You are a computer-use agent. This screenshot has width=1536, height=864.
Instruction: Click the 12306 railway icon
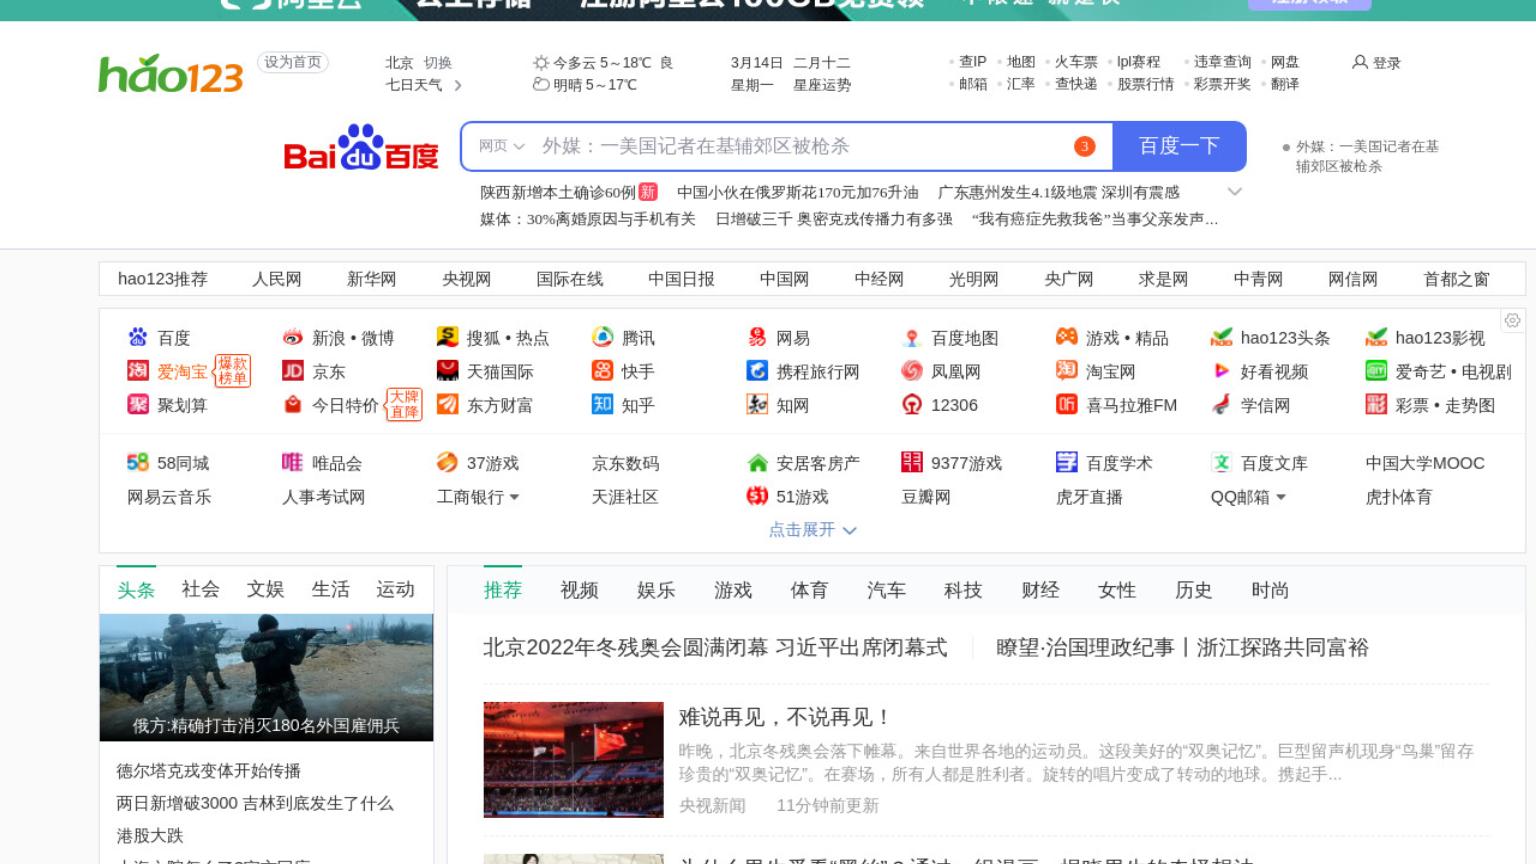point(911,404)
